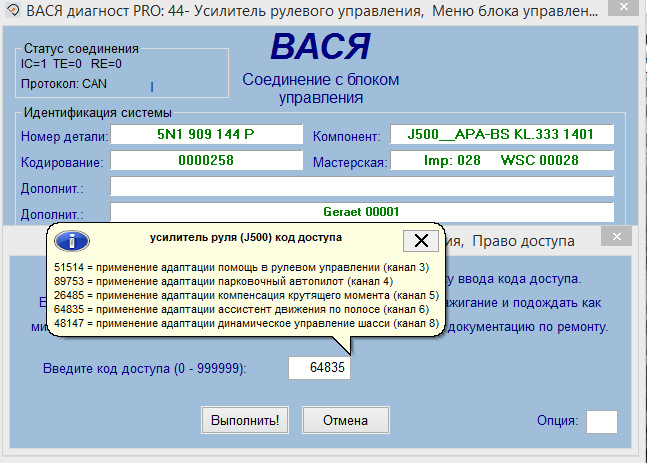The height and width of the screenshot is (463, 647).
Task: Click the first empty Дополнит. field
Action: pyautogui.click(x=362, y=186)
